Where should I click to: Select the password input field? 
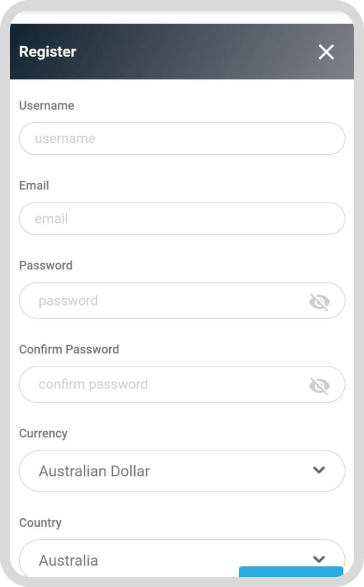click(x=182, y=301)
